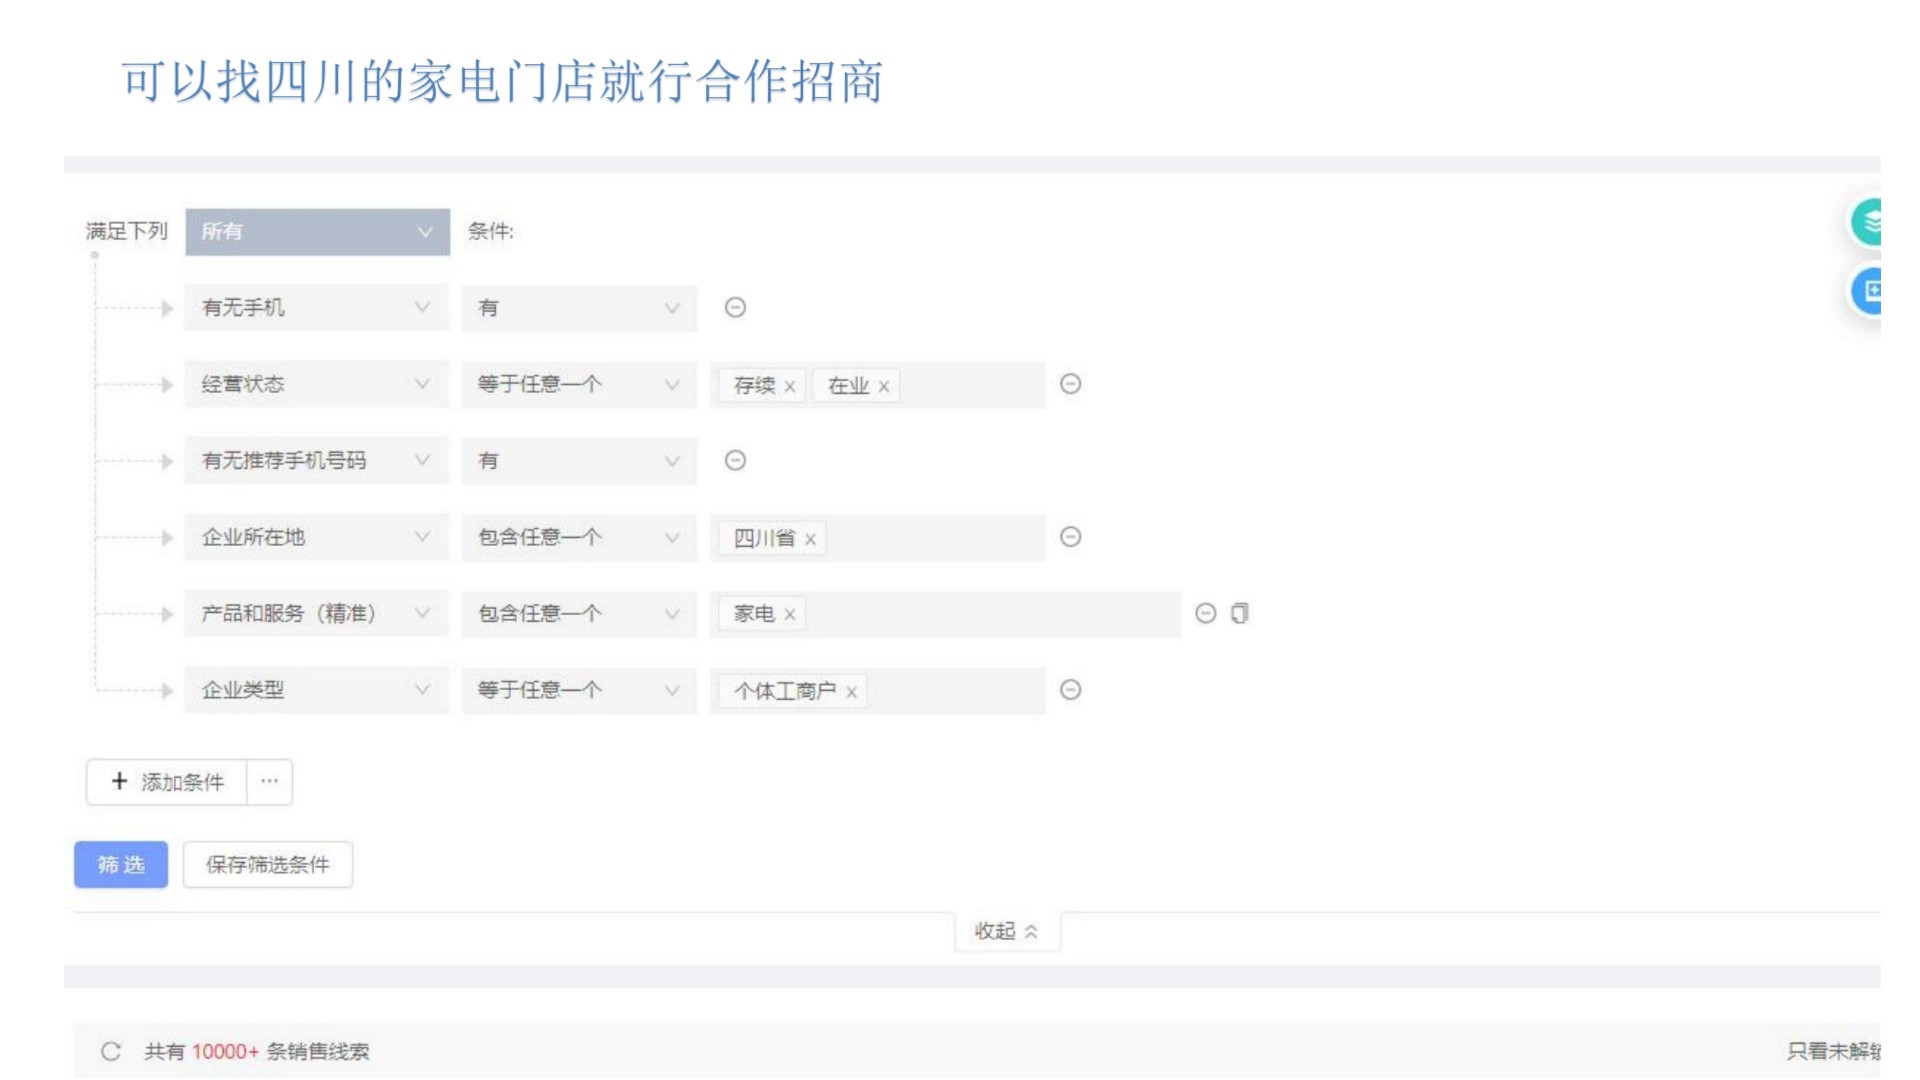Open the 企业所在地 field dropdown
The image size is (1920, 1080).
pos(316,537)
